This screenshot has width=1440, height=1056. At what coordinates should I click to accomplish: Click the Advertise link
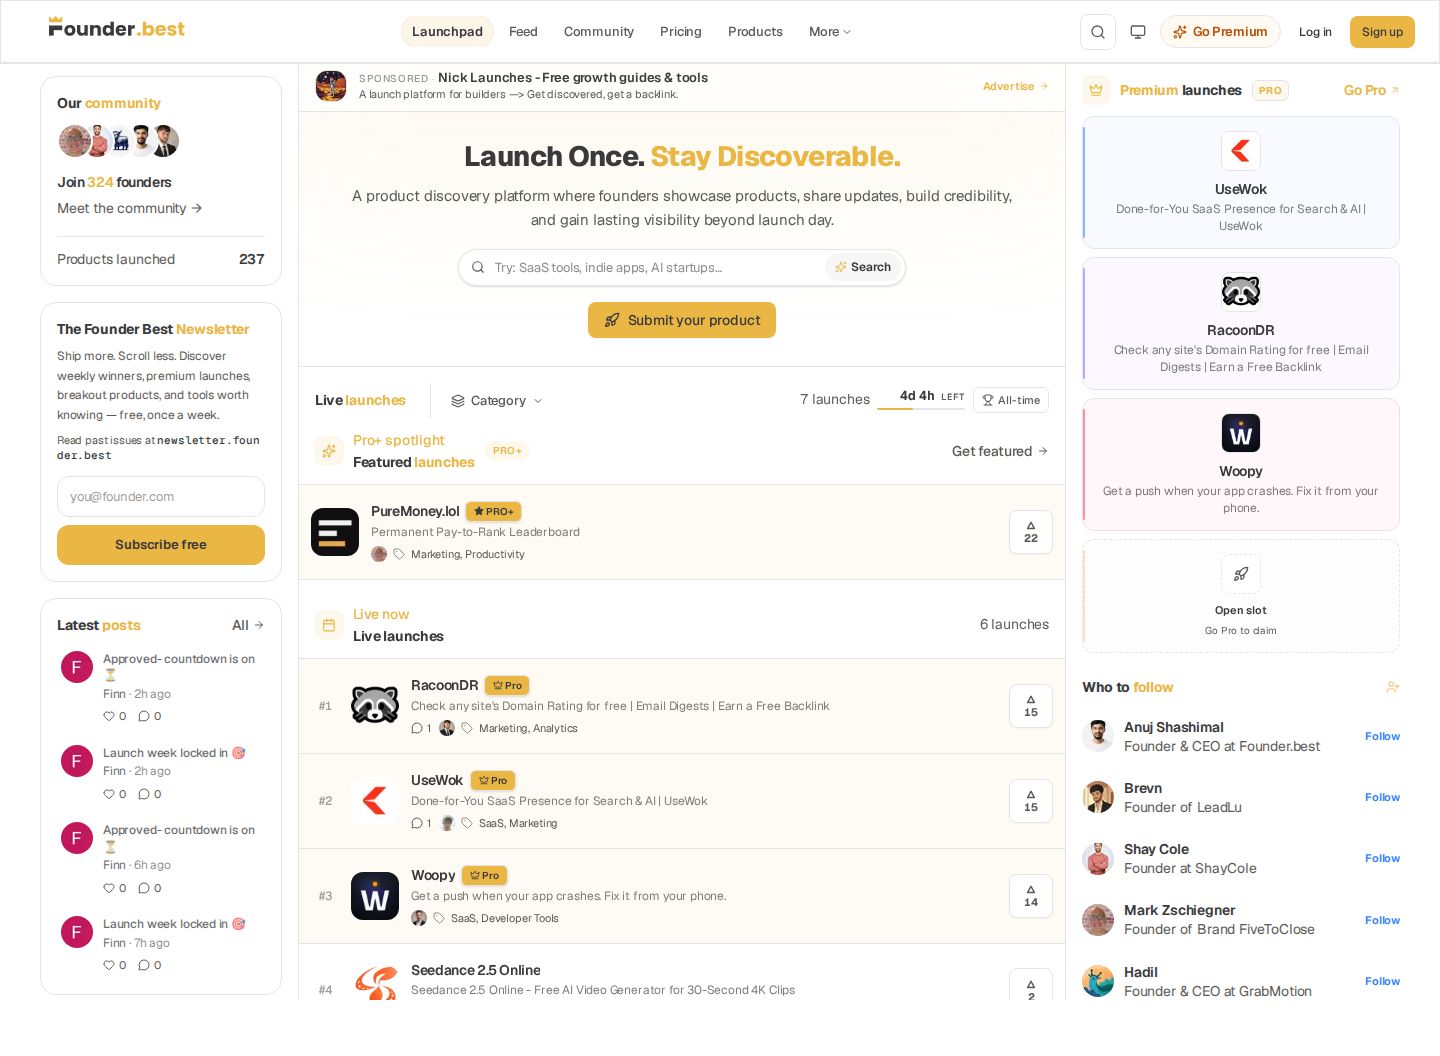click(1016, 86)
